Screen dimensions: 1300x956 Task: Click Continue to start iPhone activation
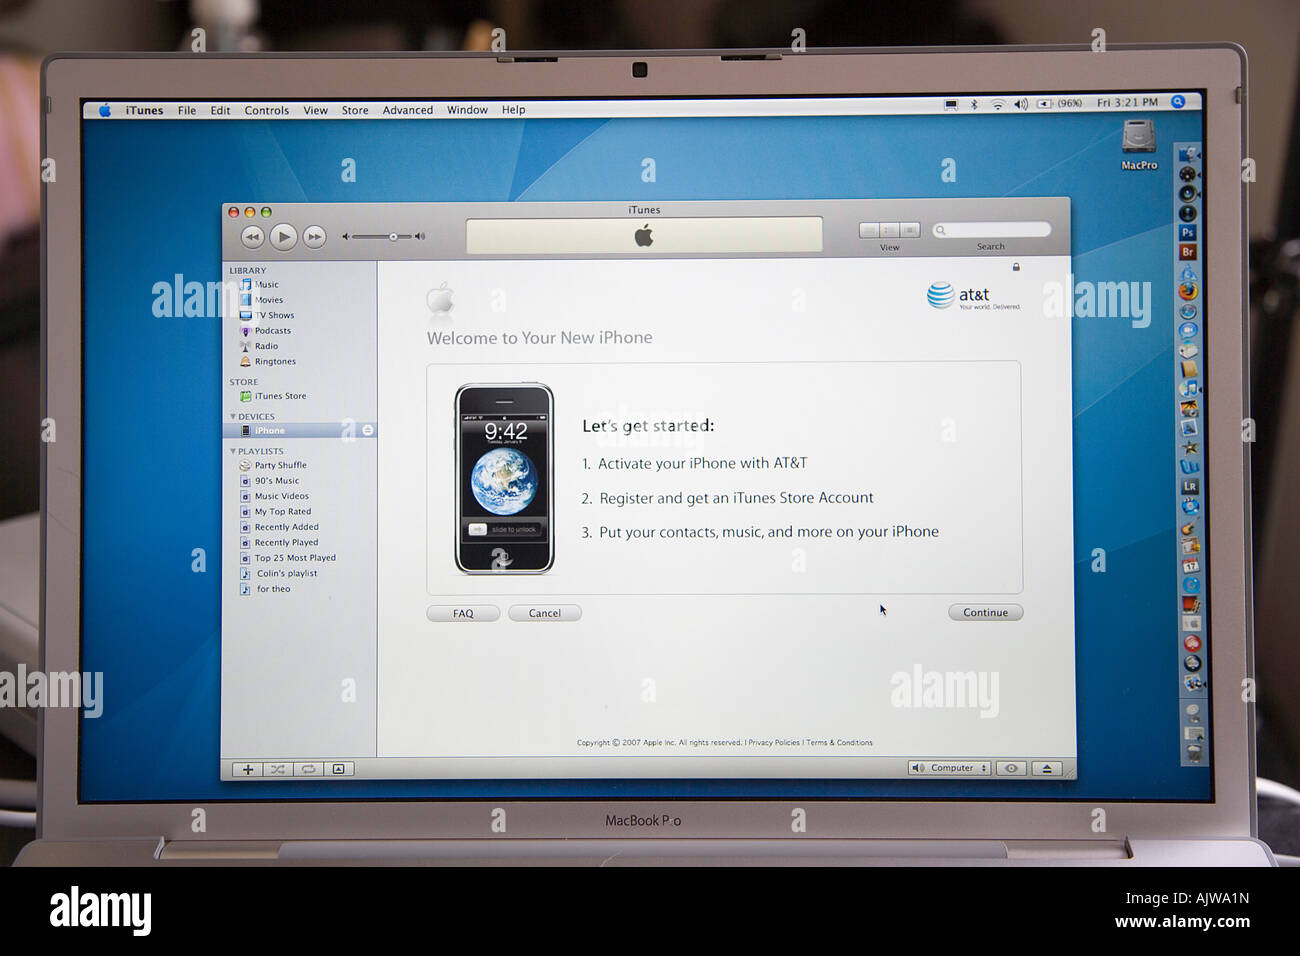(986, 612)
